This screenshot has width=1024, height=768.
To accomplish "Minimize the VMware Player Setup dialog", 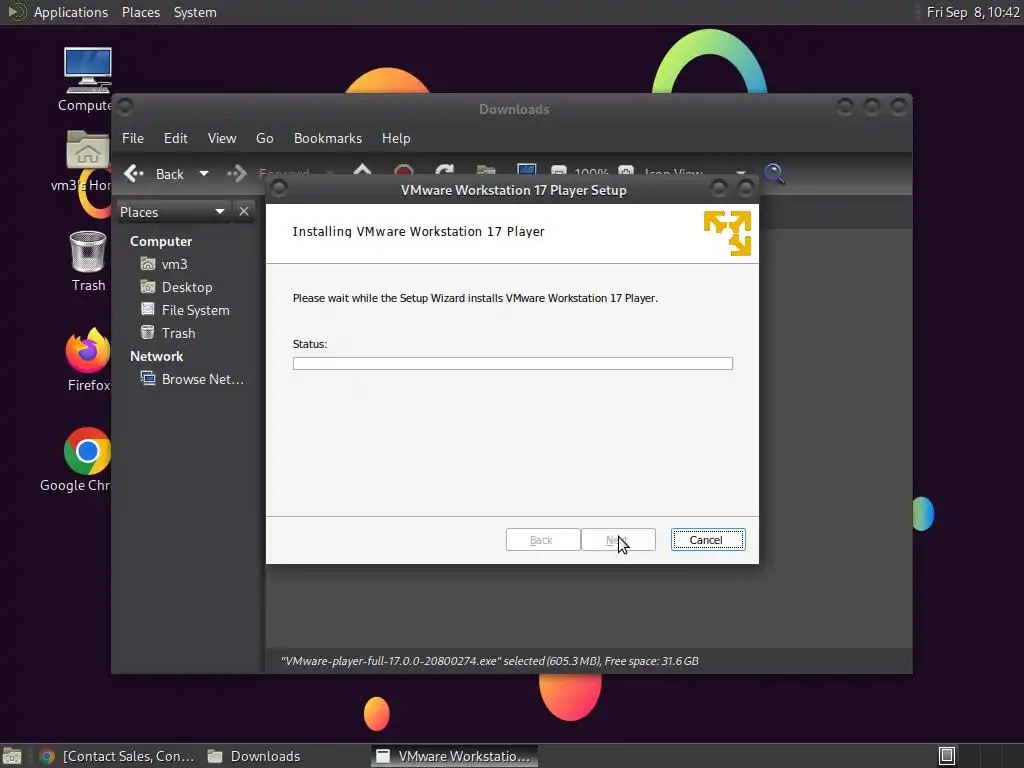I will (719, 189).
